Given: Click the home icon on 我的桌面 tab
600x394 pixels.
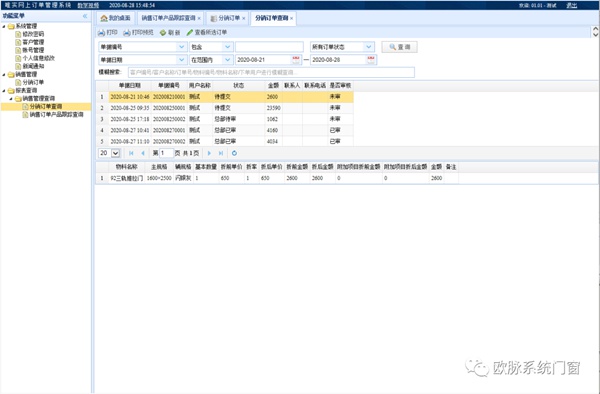Looking at the screenshot, I should pyautogui.click(x=104, y=18).
